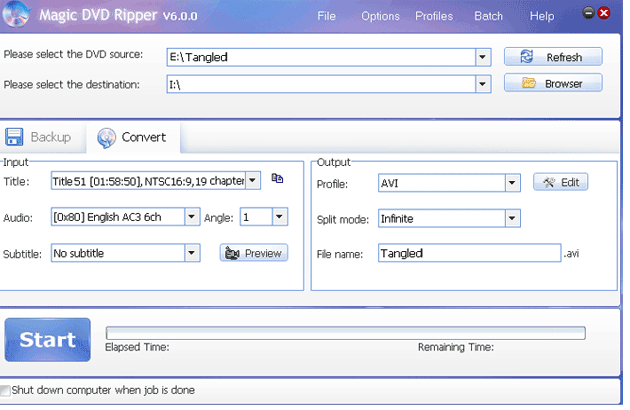Enable shut down computer when job done
This screenshot has height=410, width=630.
click(x=5, y=390)
